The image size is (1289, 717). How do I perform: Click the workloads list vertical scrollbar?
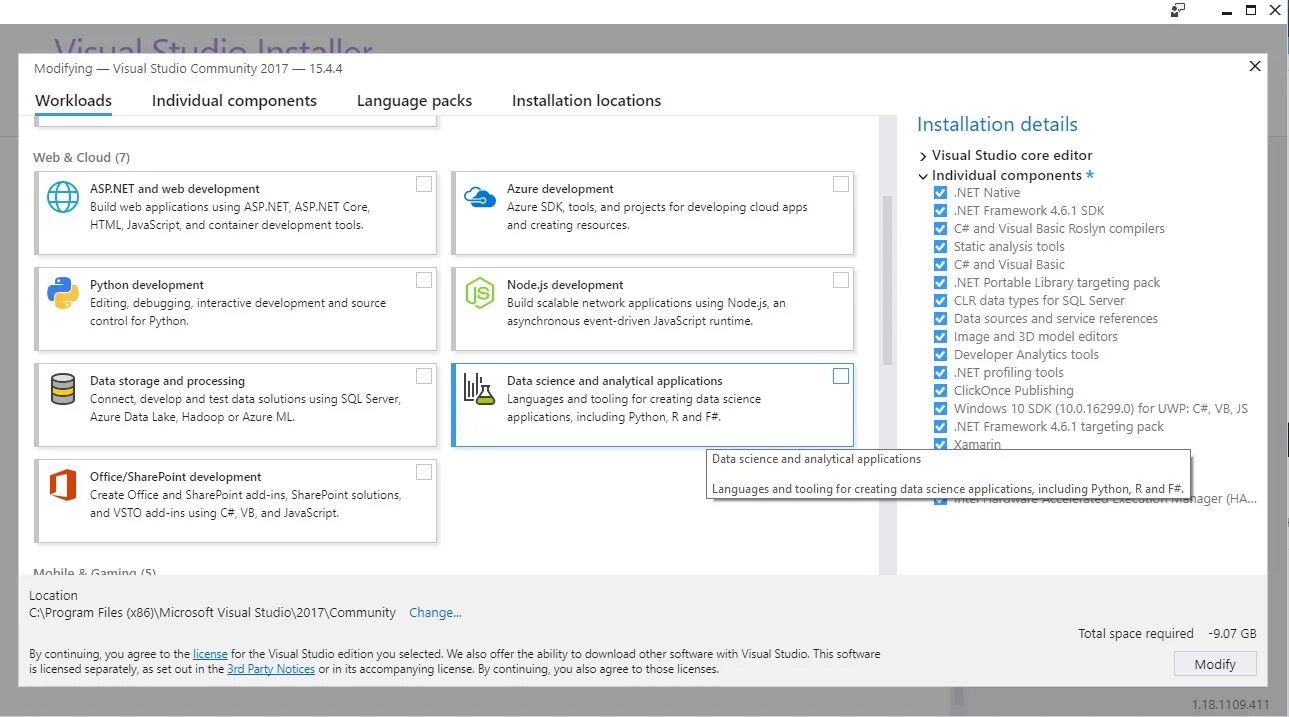[886, 280]
